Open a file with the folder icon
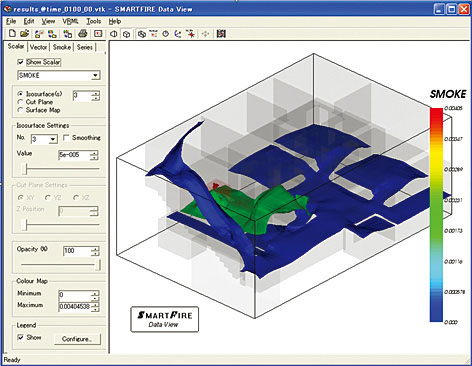The width and height of the screenshot is (472, 366). (x=24, y=33)
